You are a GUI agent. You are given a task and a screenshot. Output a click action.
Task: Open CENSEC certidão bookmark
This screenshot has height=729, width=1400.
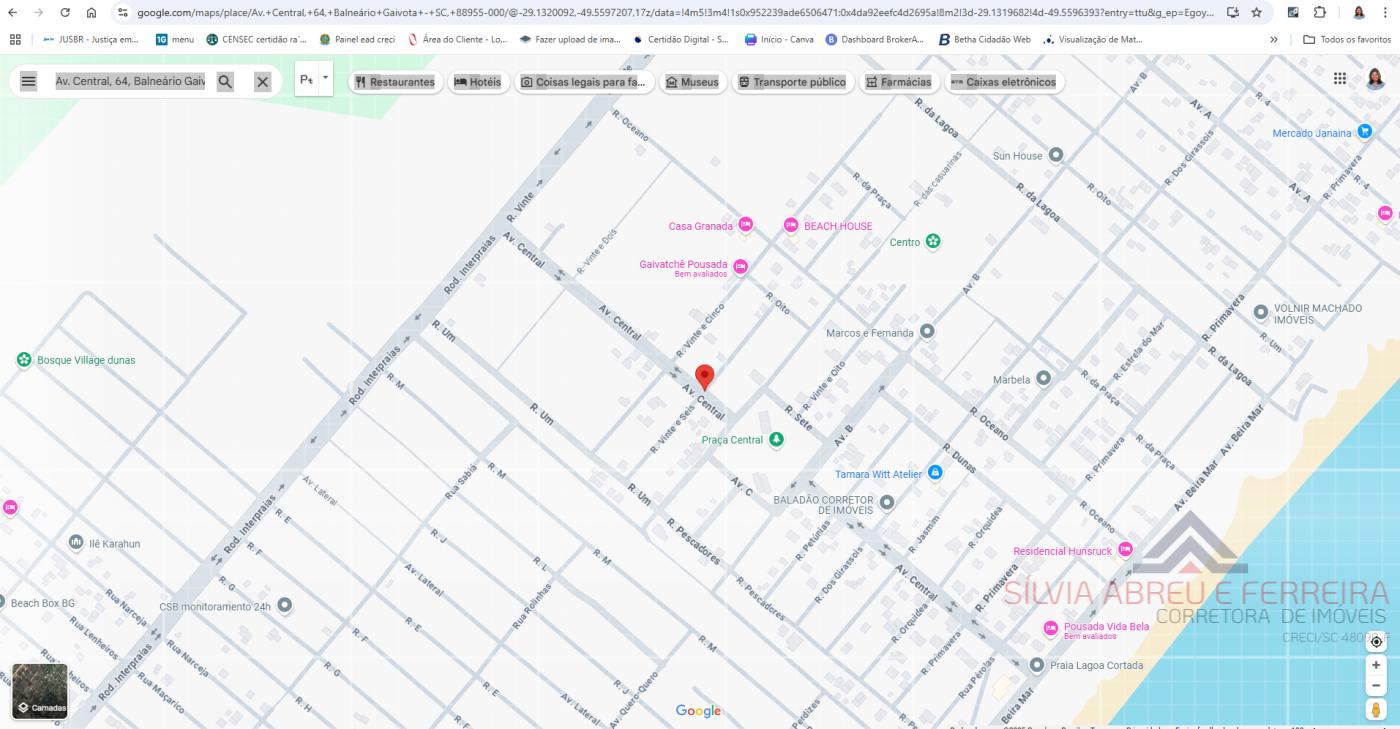[x=256, y=39]
